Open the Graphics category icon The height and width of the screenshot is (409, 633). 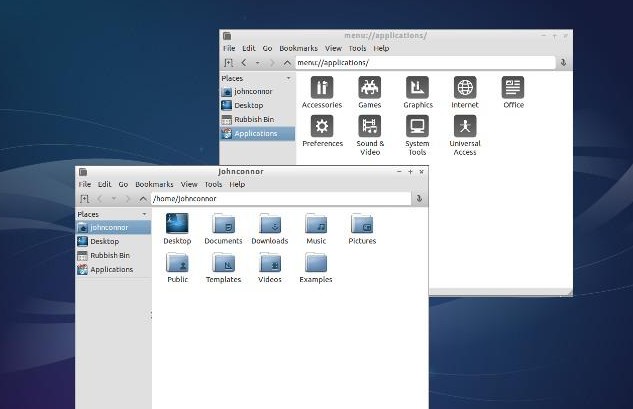tap(417, 88)
